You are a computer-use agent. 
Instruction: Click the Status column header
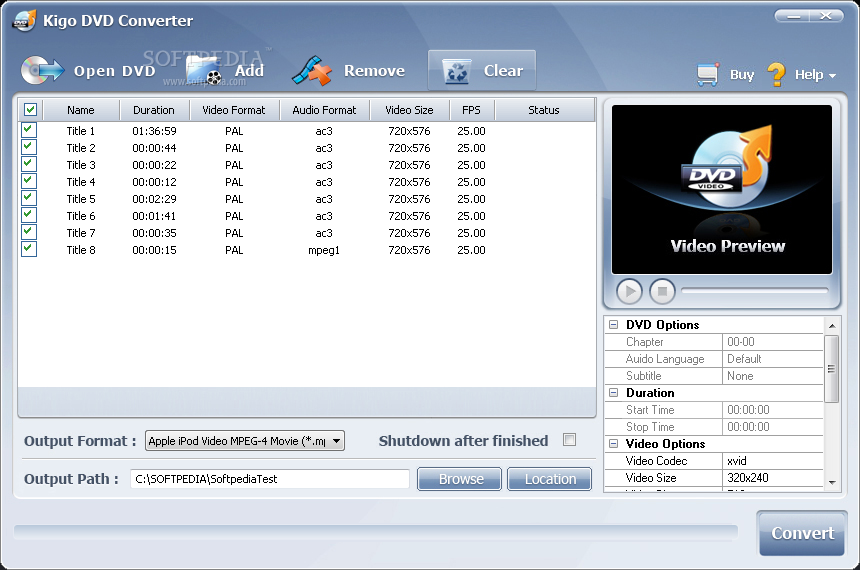click(x=544, y=110)
